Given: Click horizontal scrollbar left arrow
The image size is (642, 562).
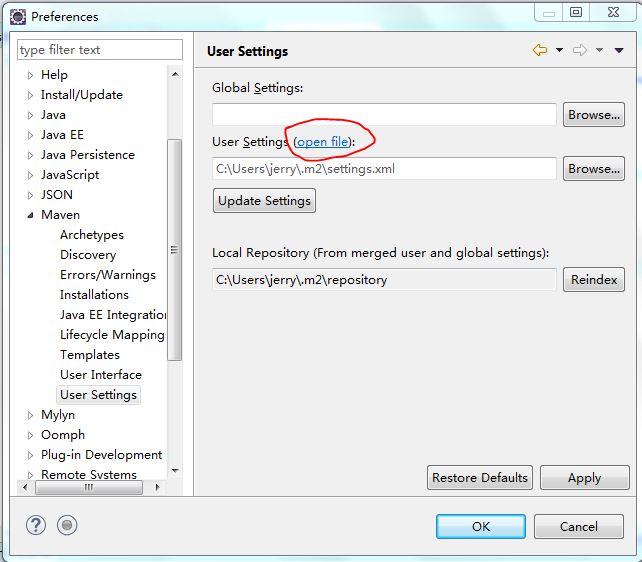Looking at the screenshot, I should click(x=25, y=487).
